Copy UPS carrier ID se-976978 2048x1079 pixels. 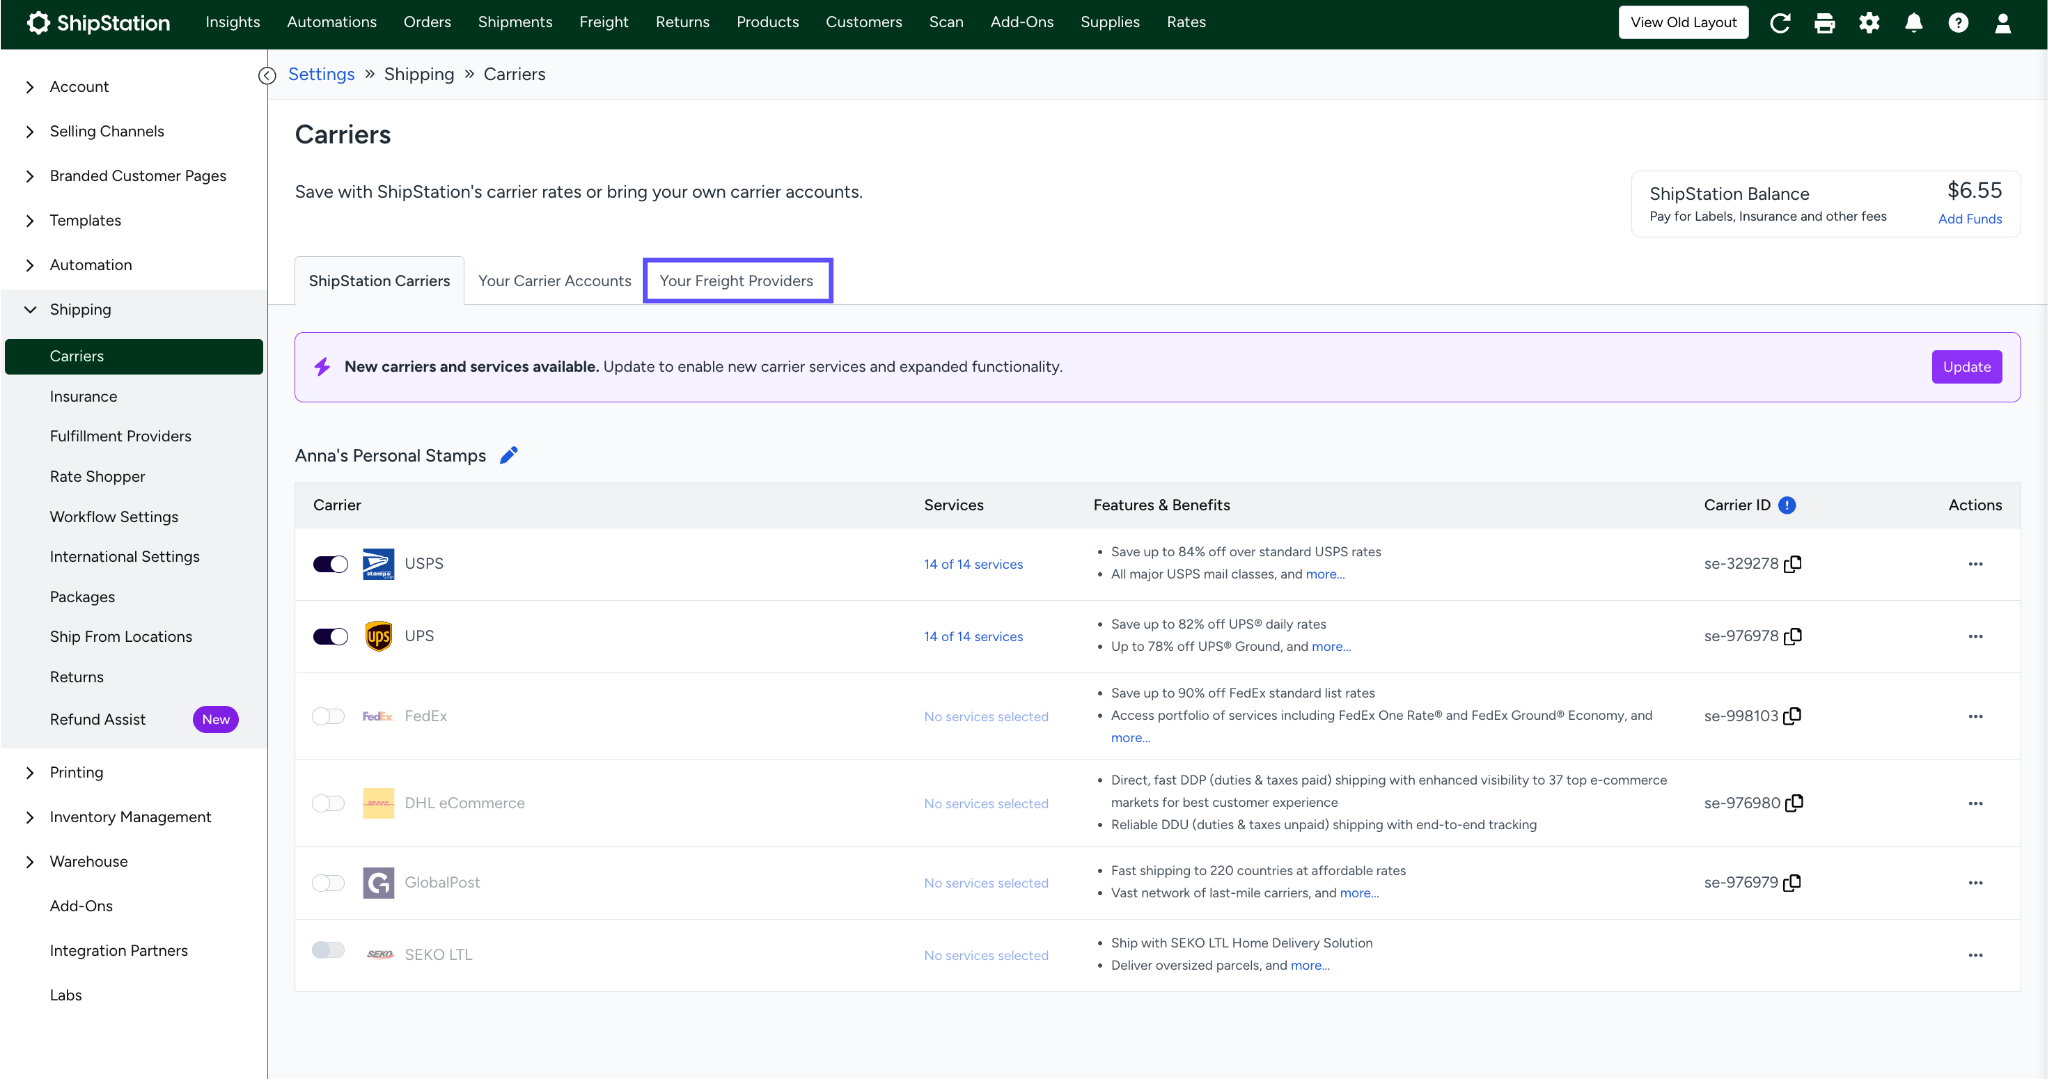(x=1793, y=636)
